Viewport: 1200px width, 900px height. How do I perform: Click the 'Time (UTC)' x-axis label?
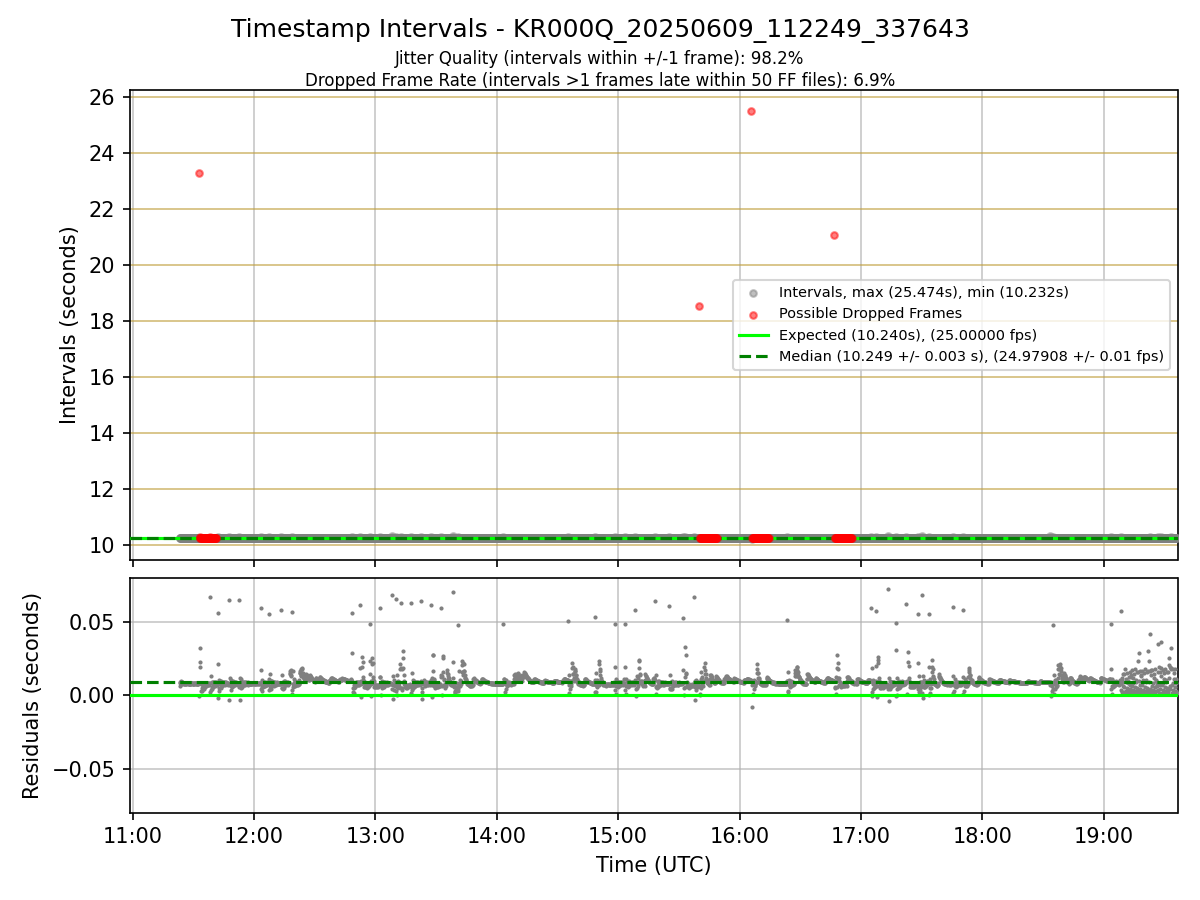(654, 865)
